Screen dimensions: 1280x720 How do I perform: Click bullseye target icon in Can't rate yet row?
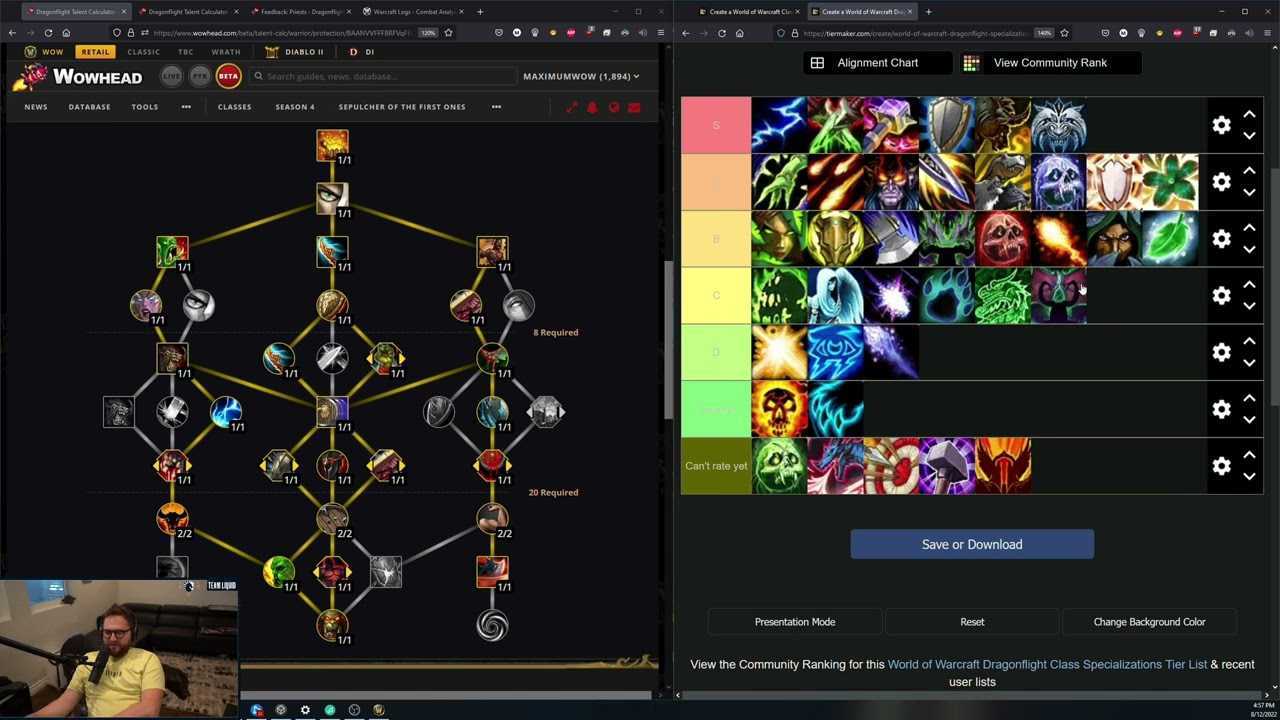pyautogui.click(x=891, y=466)
